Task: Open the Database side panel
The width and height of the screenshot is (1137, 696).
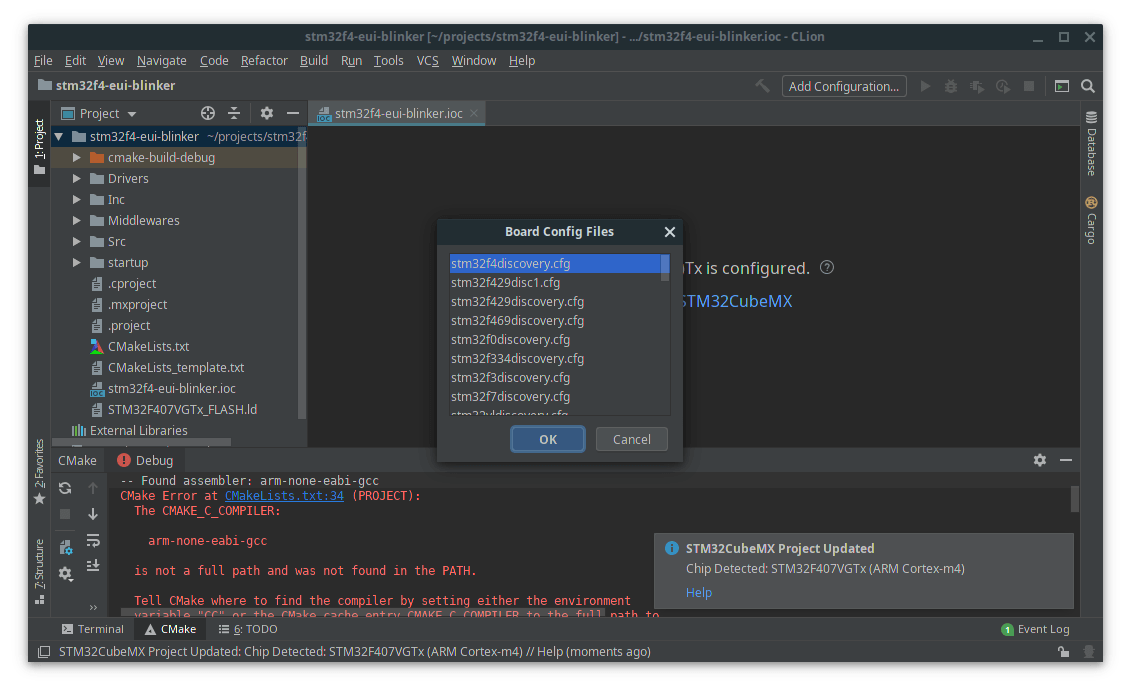Action: [1091, 144]
